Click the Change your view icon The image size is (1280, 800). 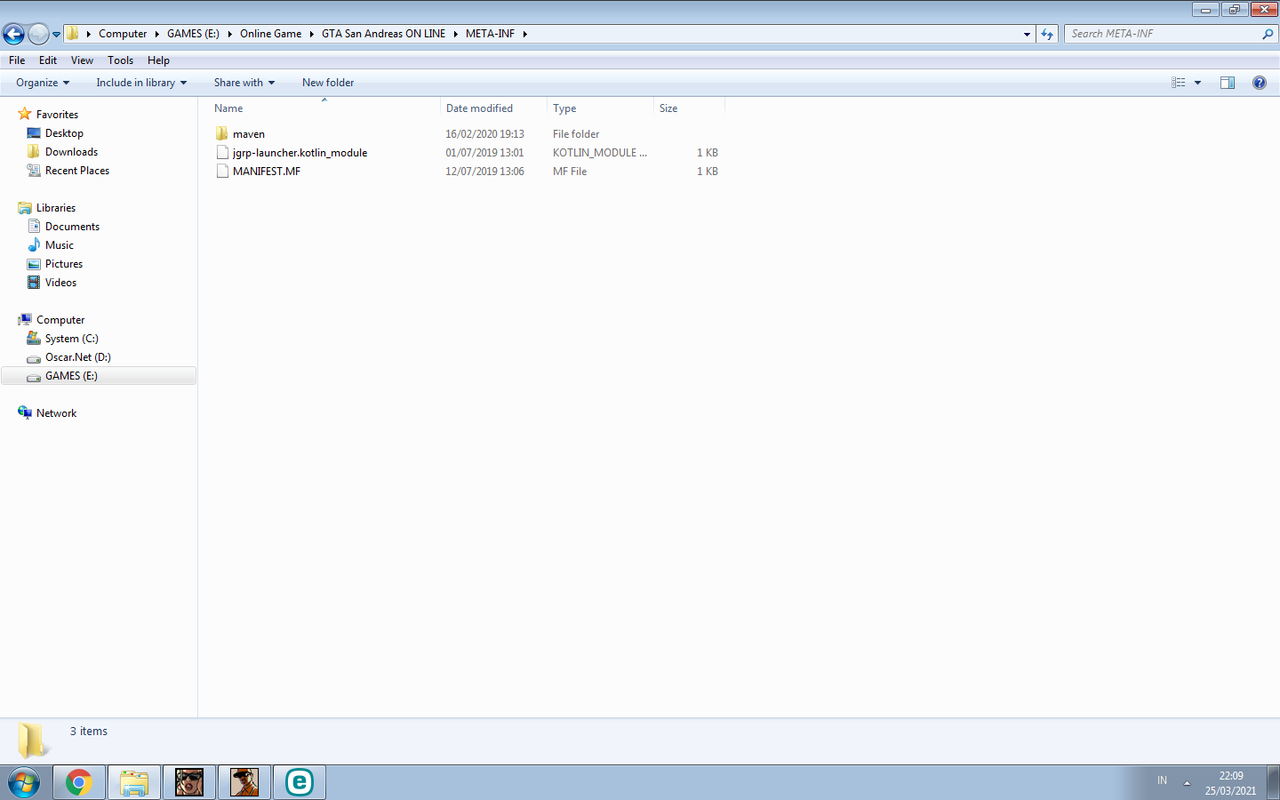tap(1178, 83)
